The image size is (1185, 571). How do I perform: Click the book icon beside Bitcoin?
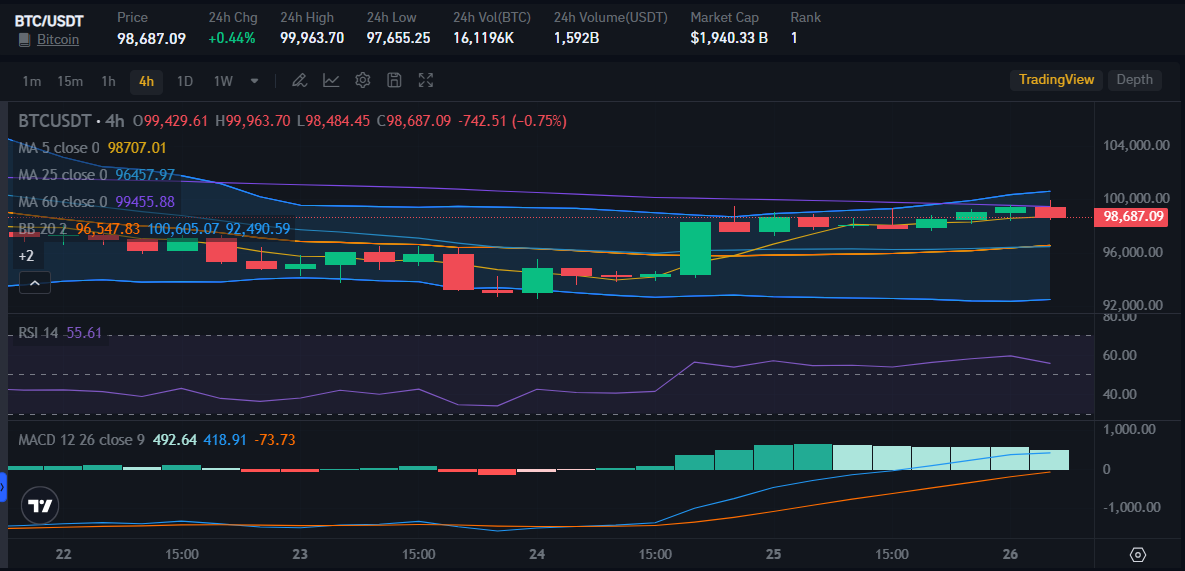tap(25, 39)
